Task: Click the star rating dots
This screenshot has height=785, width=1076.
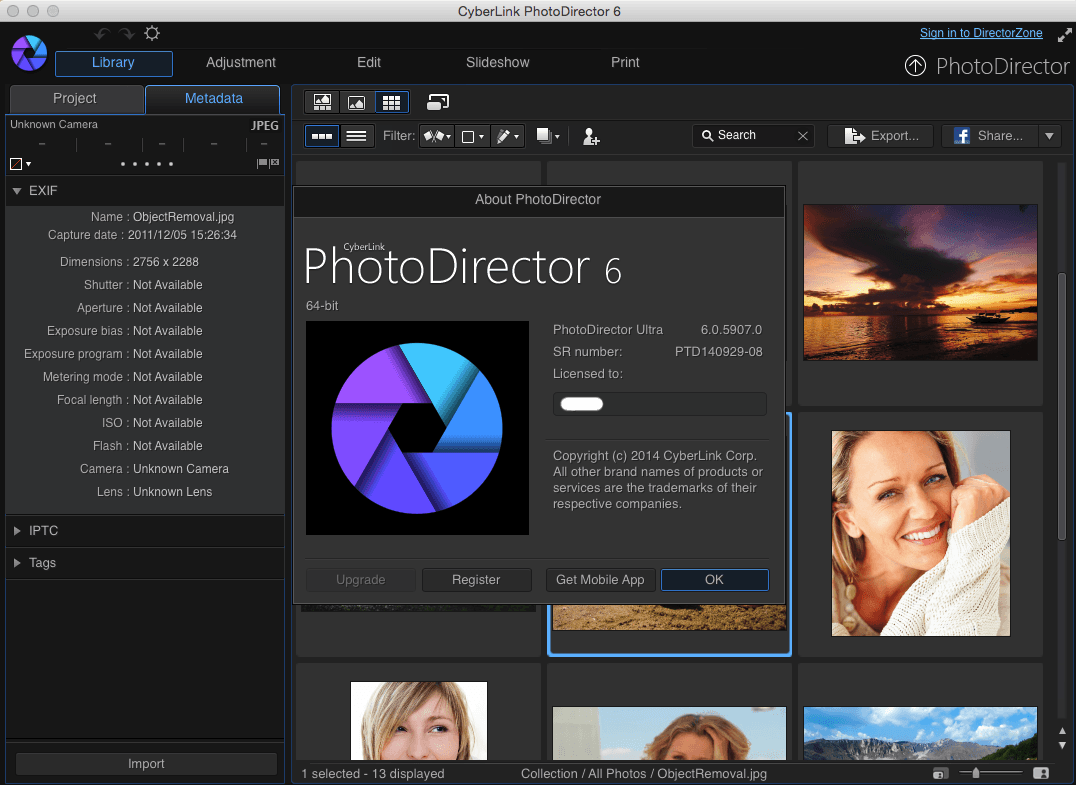Action: [x=146, y=164]
